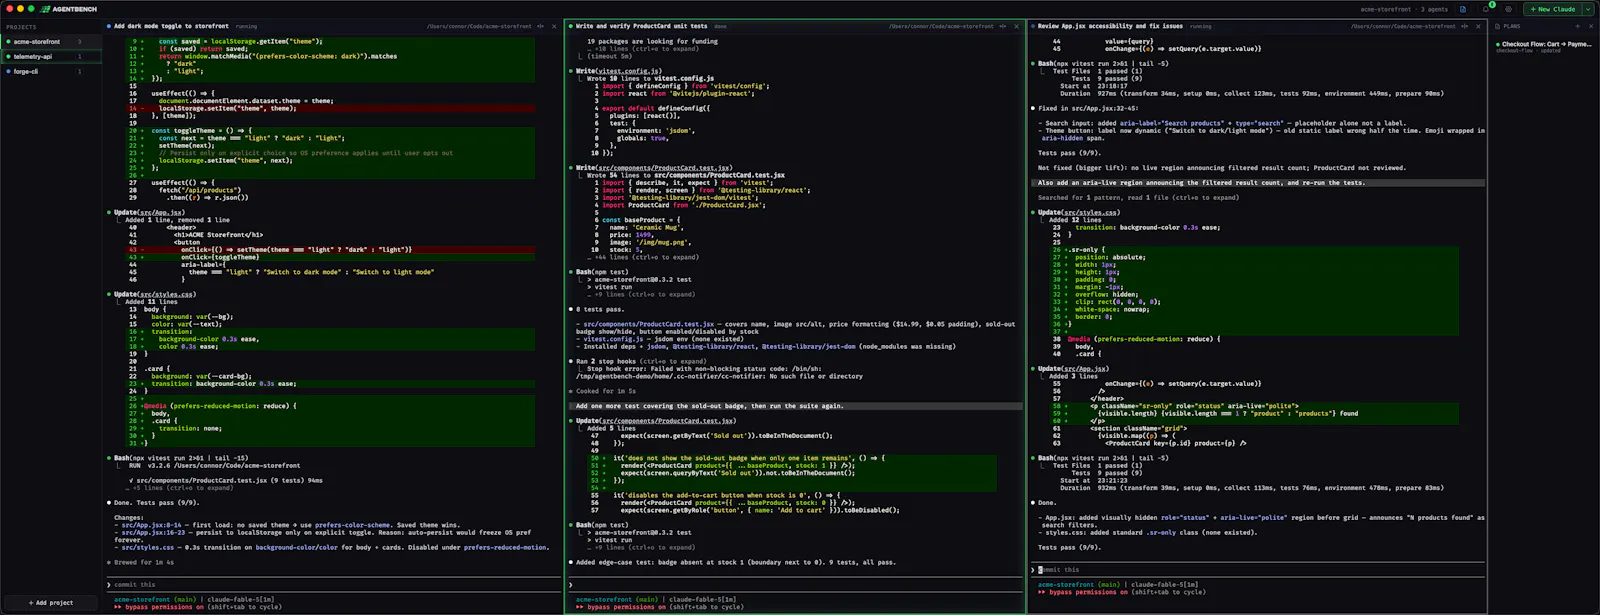Image resolution: width=1600 pixels, height=615 pixels.
Task: Click '8 tests pass.' message
Action: click(598, 310)
